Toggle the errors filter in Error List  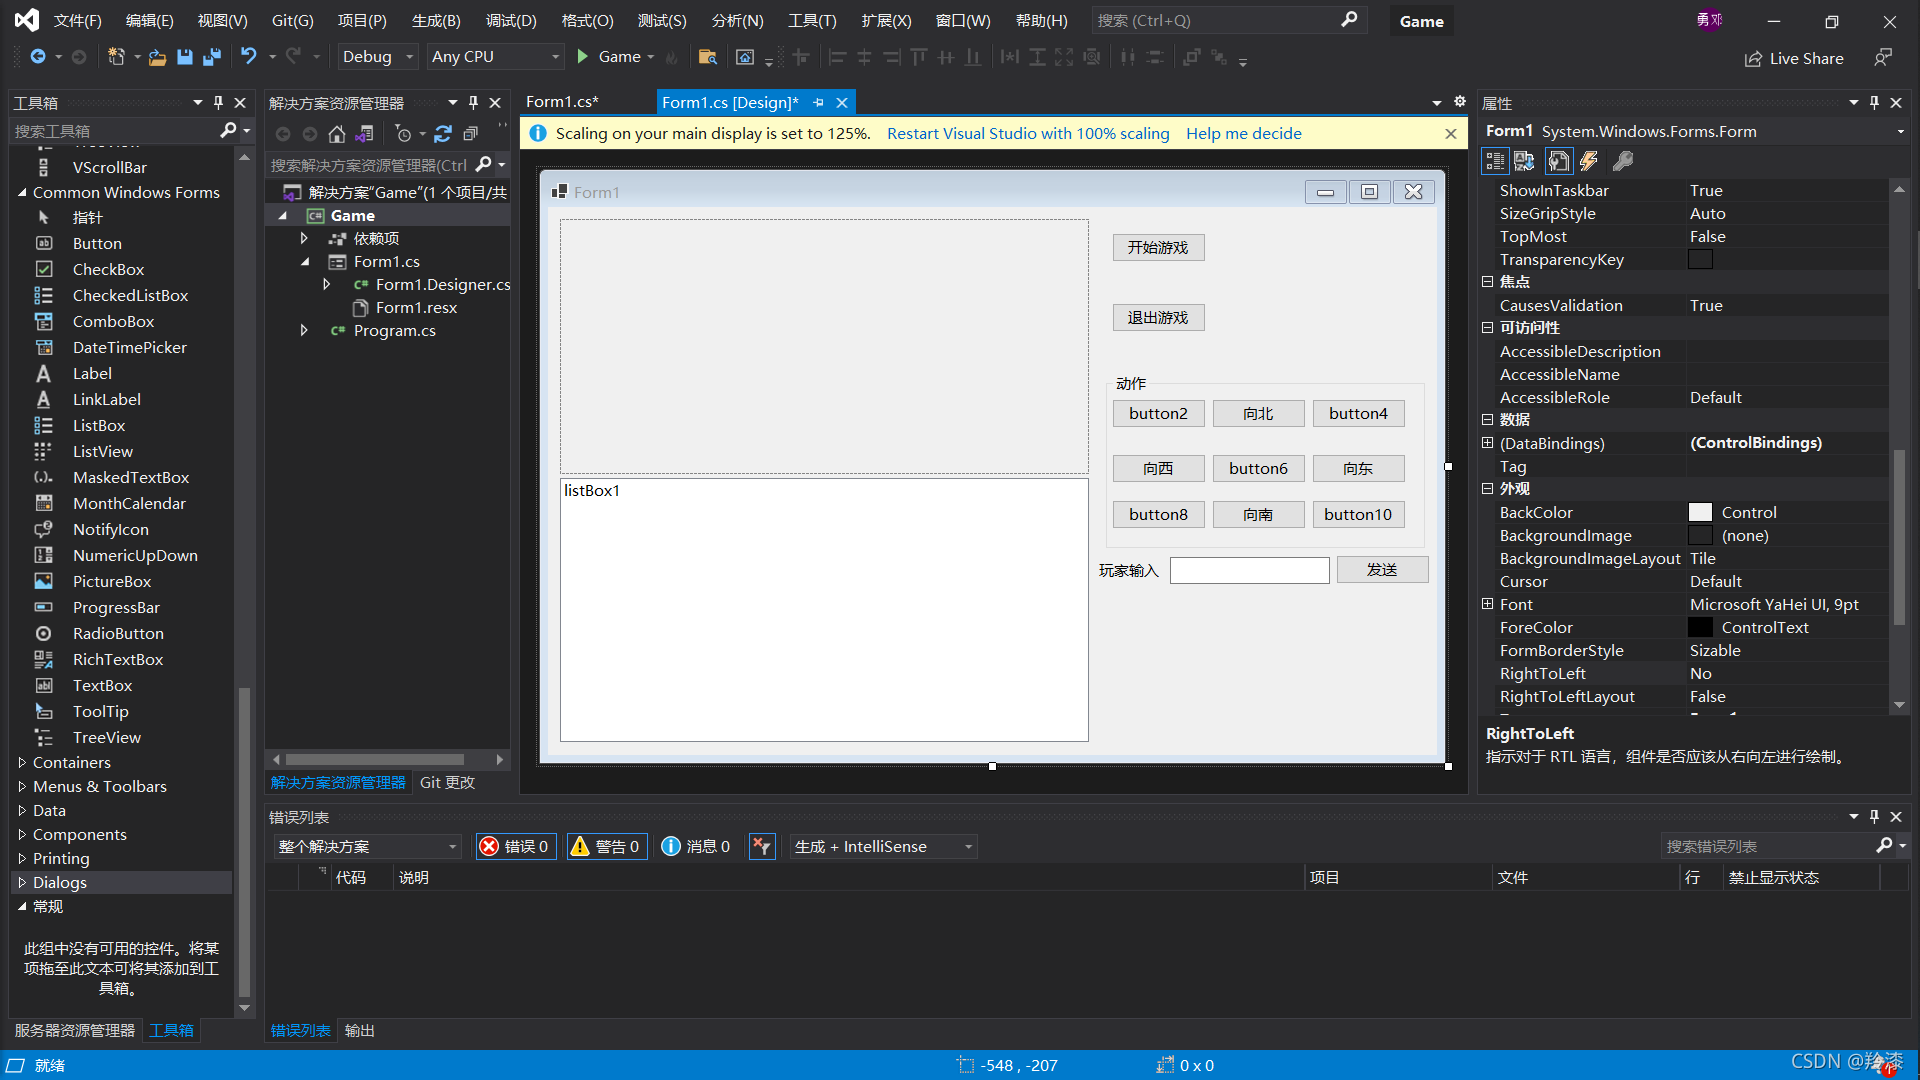pyautogui.click(x=515, y=846)
